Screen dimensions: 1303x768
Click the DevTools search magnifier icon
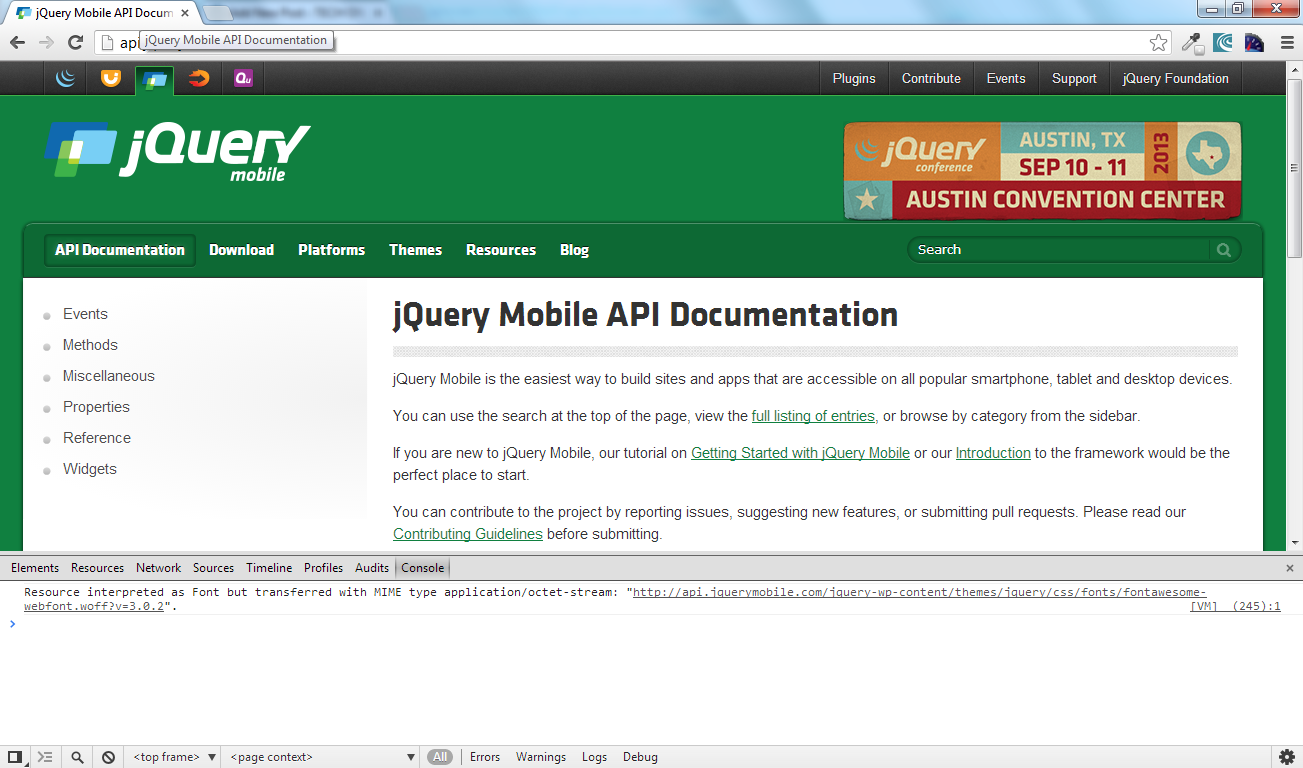click(77, 757)
